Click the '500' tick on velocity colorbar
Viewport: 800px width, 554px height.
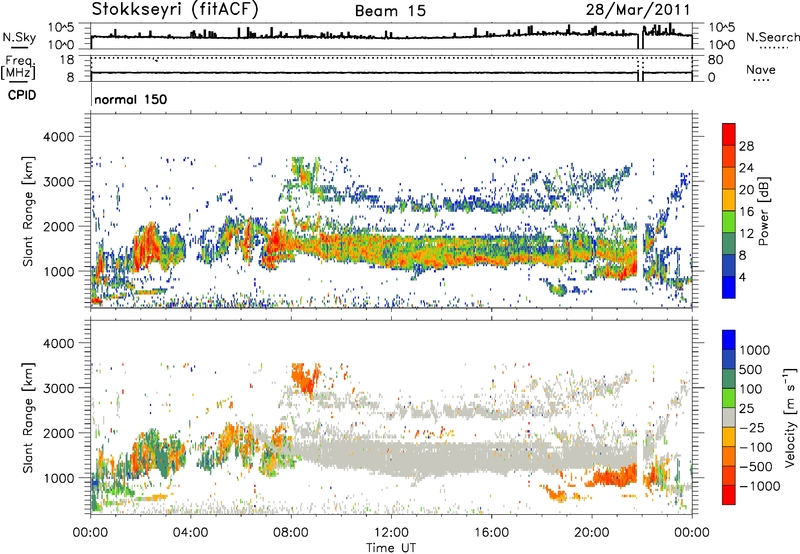[751, 369]
